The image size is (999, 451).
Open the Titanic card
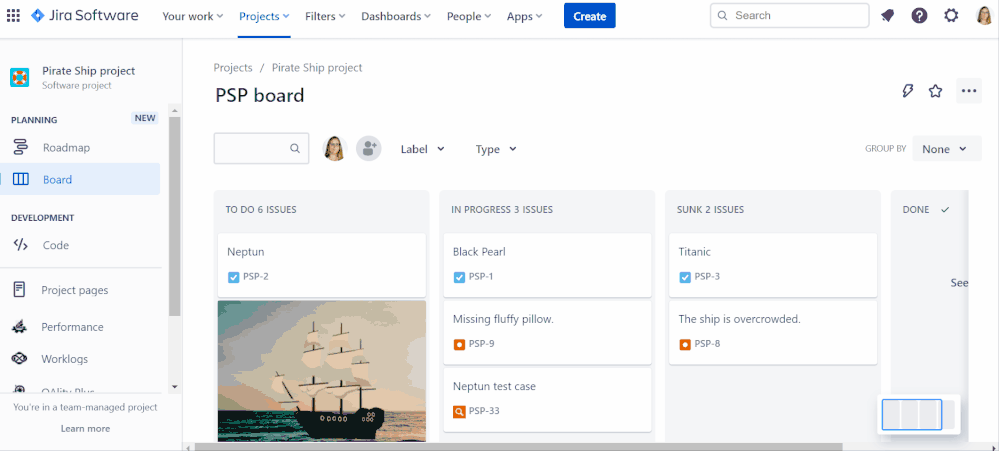pos(773,265)
